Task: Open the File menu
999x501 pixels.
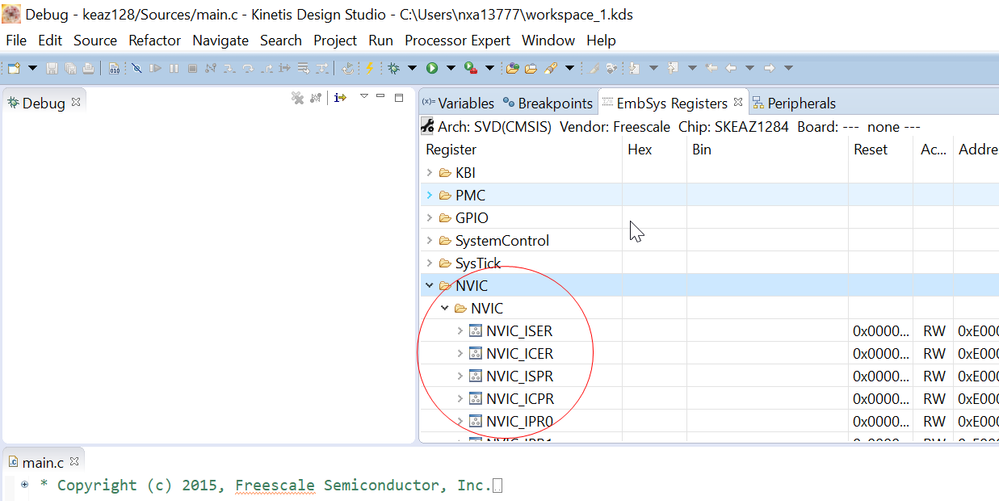Action: pyautogui.click(x=16, y=40)
